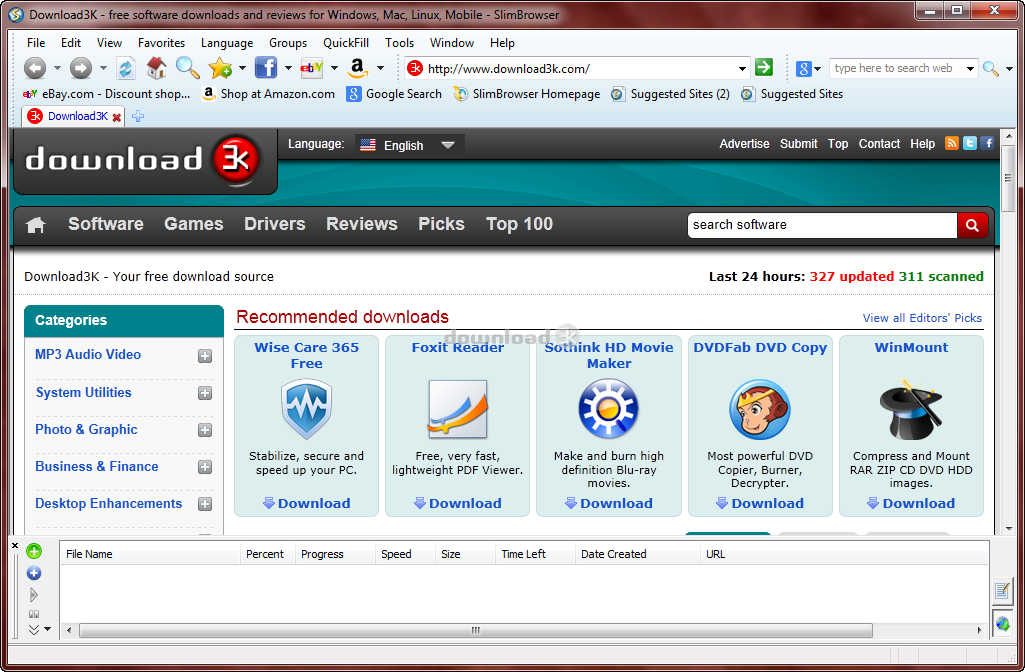Click the red search magnifier button
The width and height of the screenshot is (1025, 672).
[971, 225]
